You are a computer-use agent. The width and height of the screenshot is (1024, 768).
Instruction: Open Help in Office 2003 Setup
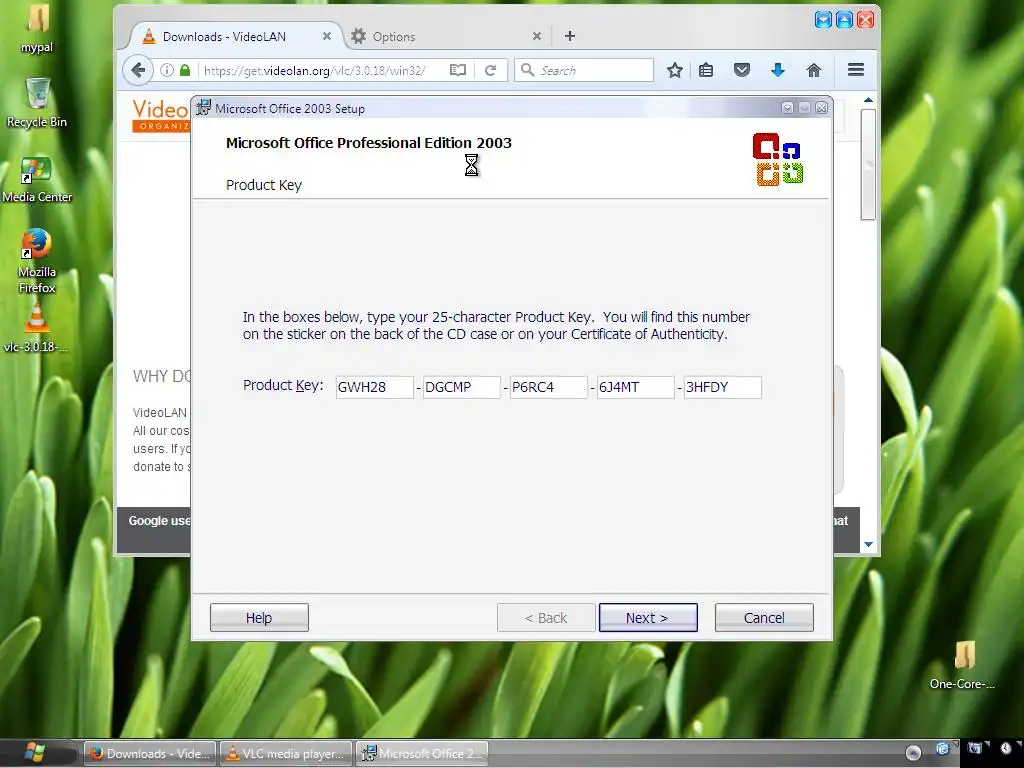(x=259, y=618)
